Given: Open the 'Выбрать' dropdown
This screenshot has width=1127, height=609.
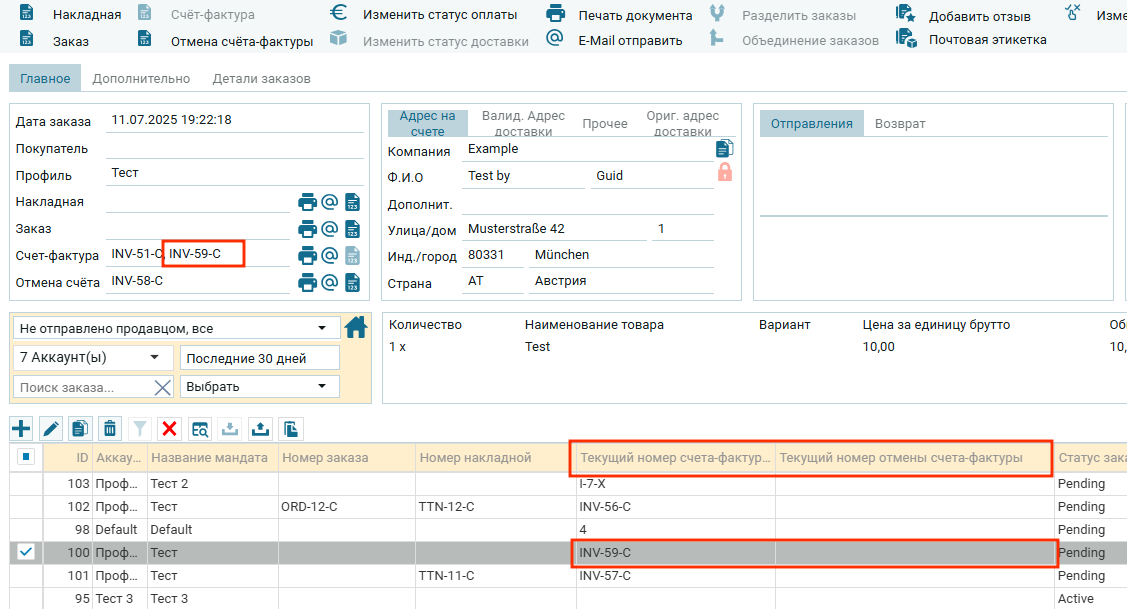Looking at the screenshot, I should 259,386.
